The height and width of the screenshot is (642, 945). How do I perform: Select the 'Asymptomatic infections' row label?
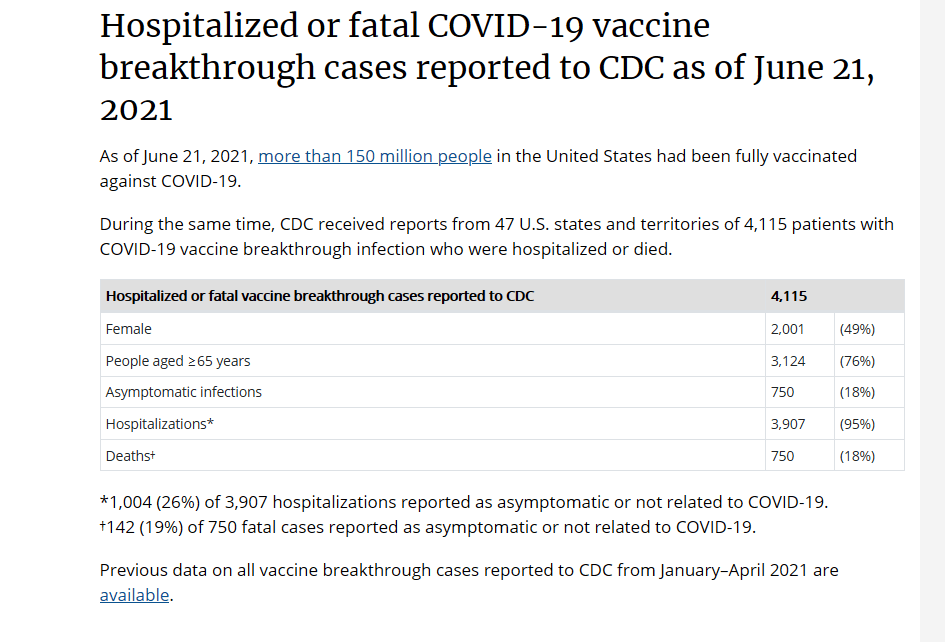tap(183, 392)
